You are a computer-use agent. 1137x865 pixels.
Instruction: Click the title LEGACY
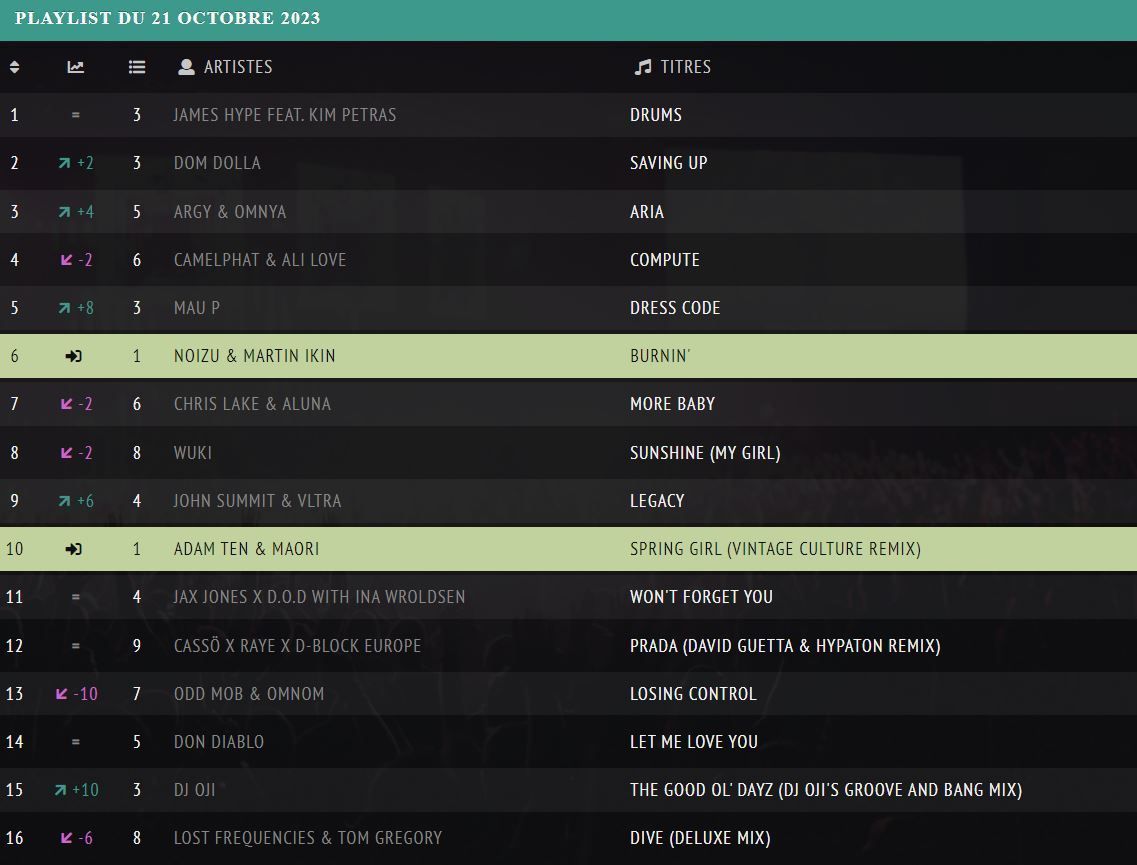[657, 501]
